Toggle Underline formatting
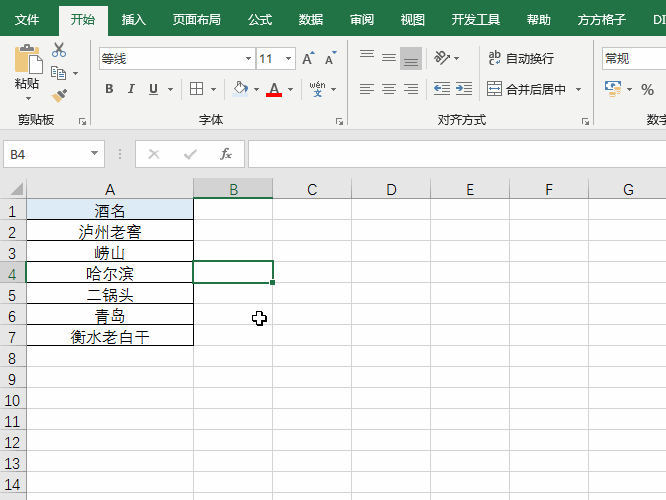 click(x=153, y=89)
